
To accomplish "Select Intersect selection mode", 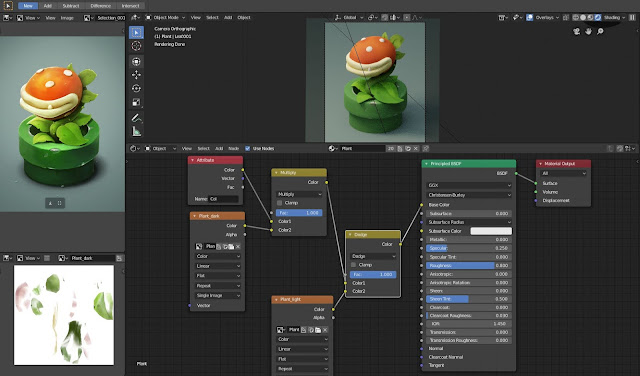I will coord(130,6).
